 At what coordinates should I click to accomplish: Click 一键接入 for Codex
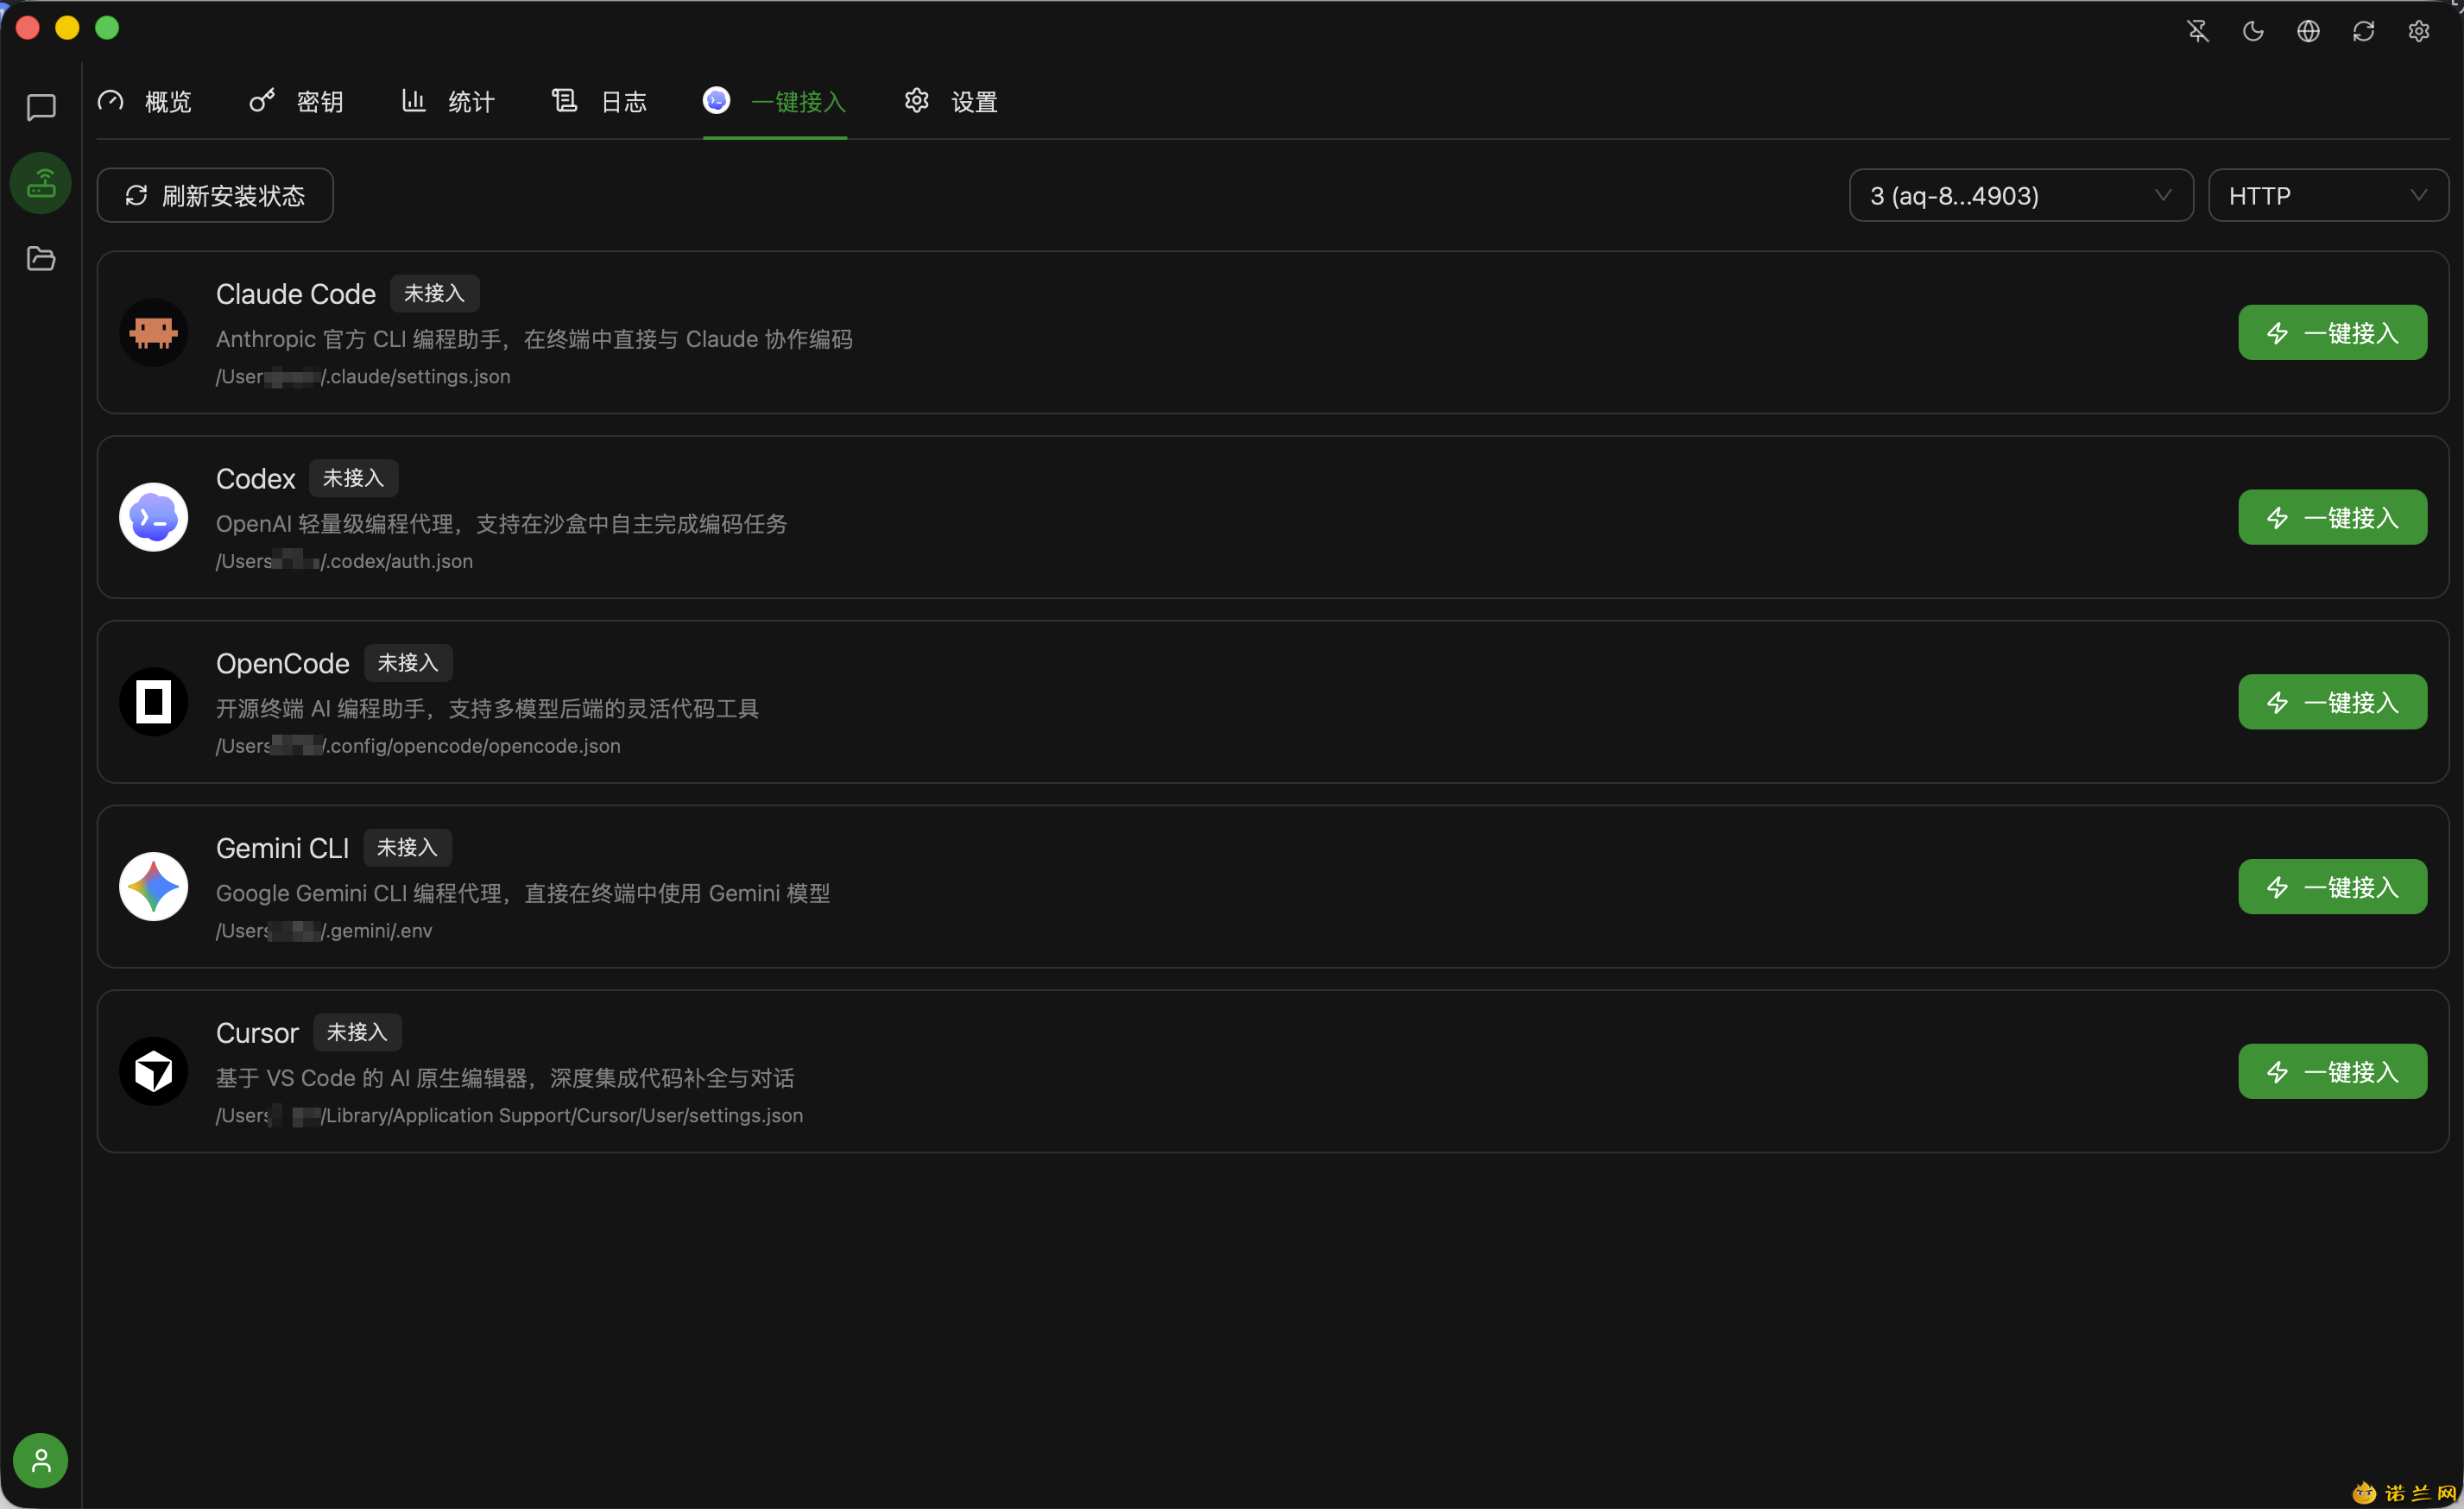tap(2332, 517)
